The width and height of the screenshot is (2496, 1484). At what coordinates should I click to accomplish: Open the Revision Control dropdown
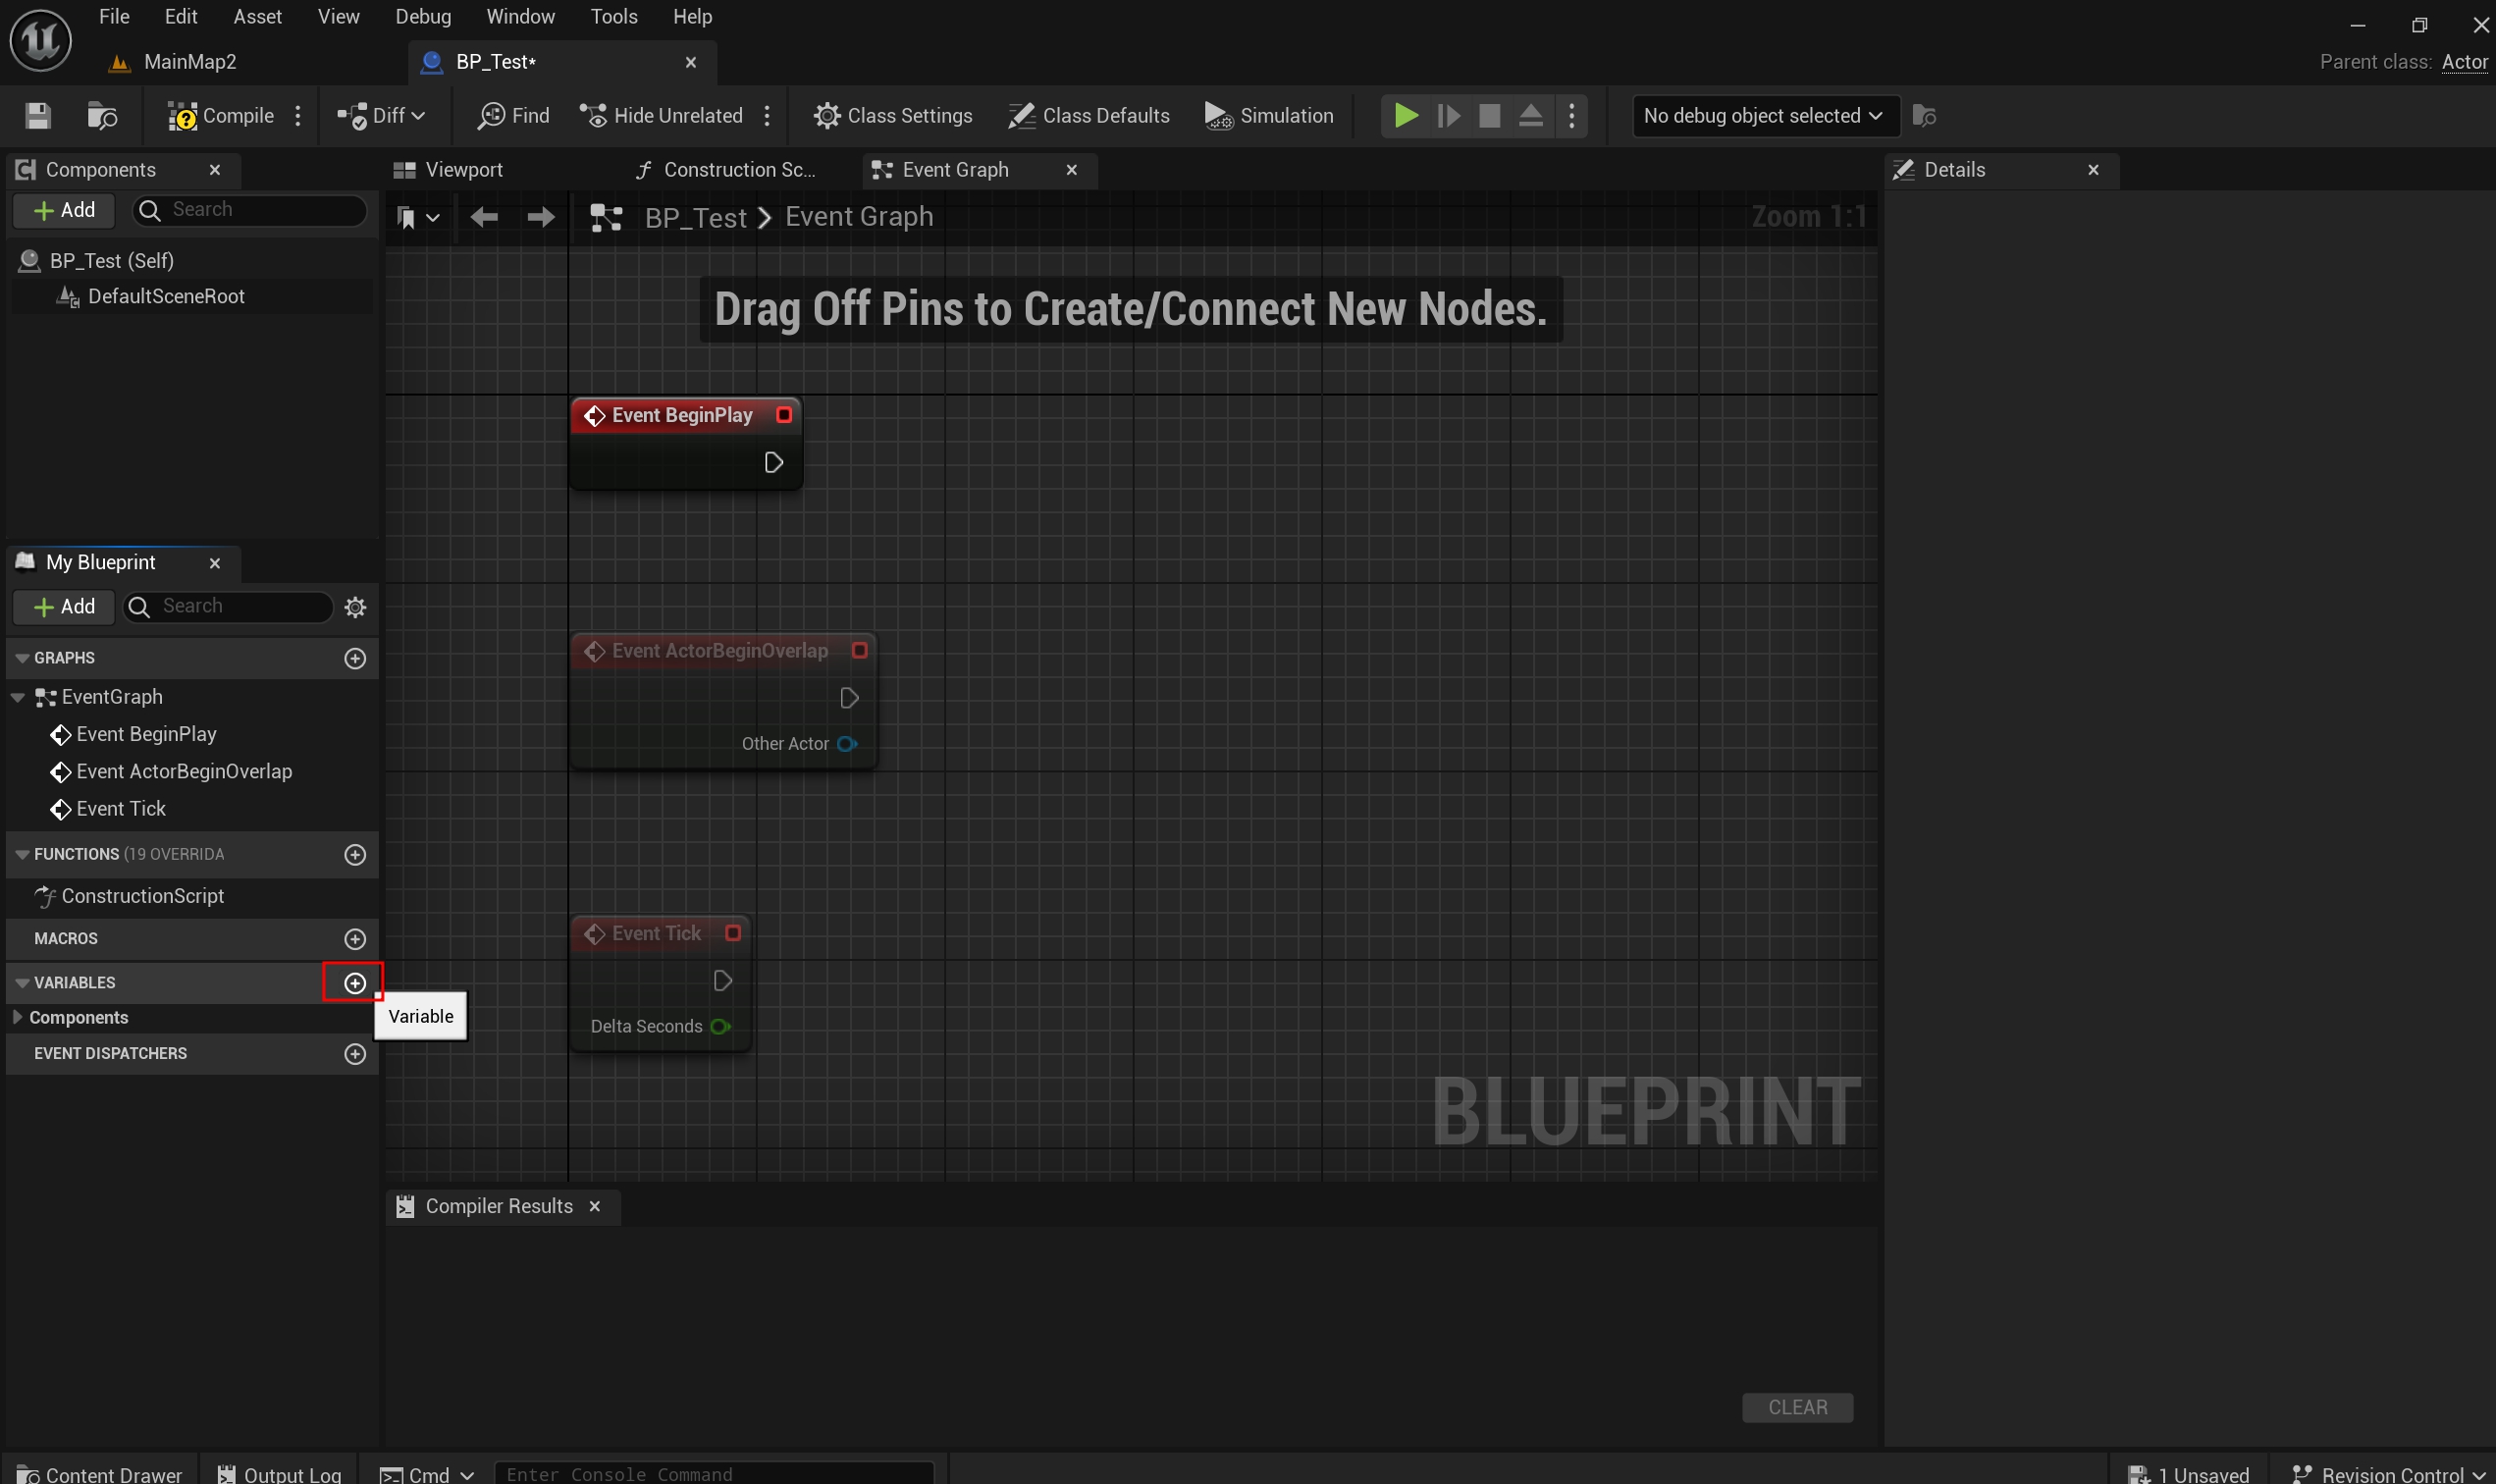[2388, 1473]
